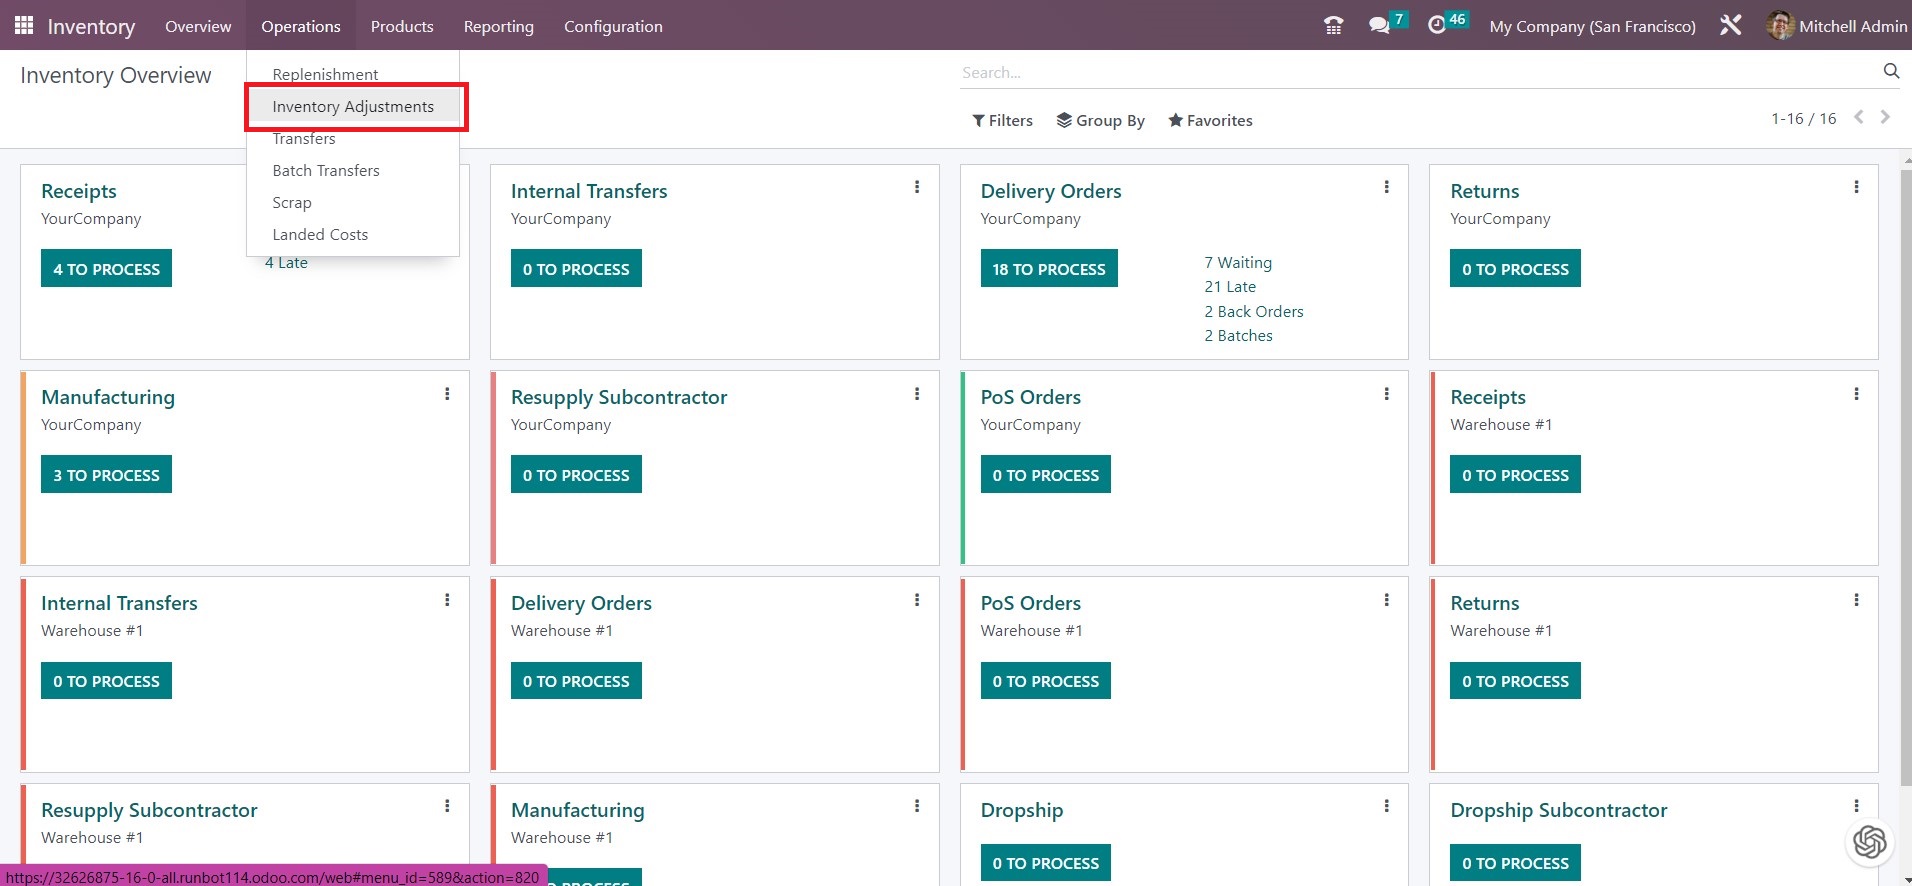This screenshot has height=886, width=1912.
Task: Select Replenishment from Operations menu
Action: (x=325, y=74)
